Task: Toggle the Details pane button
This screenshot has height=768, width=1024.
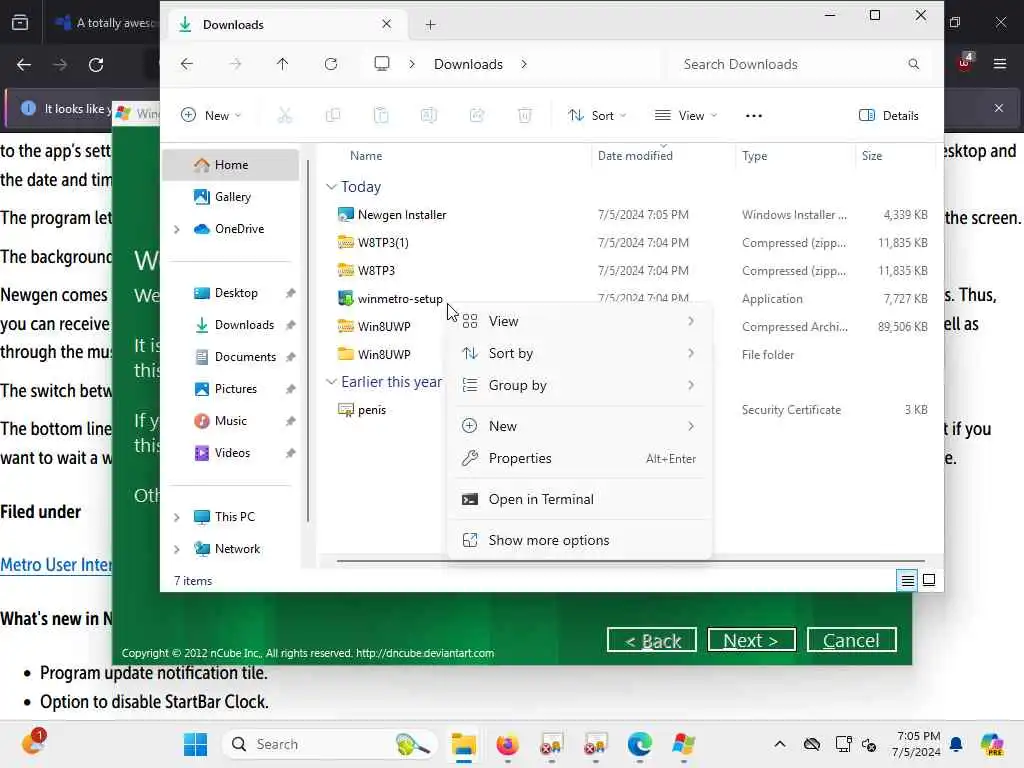Action: [889, 116]
